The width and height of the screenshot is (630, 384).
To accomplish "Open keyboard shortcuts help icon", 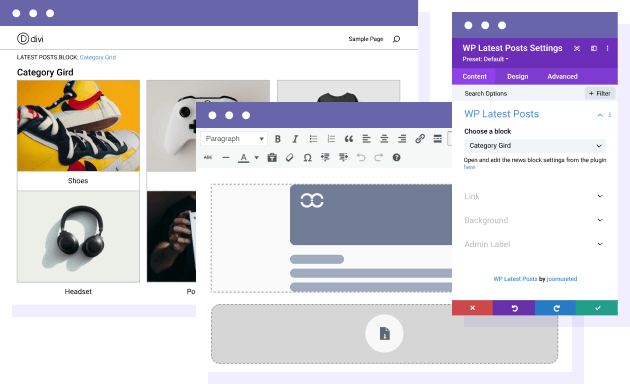I will pyautogui.click(x=397, y=157).
